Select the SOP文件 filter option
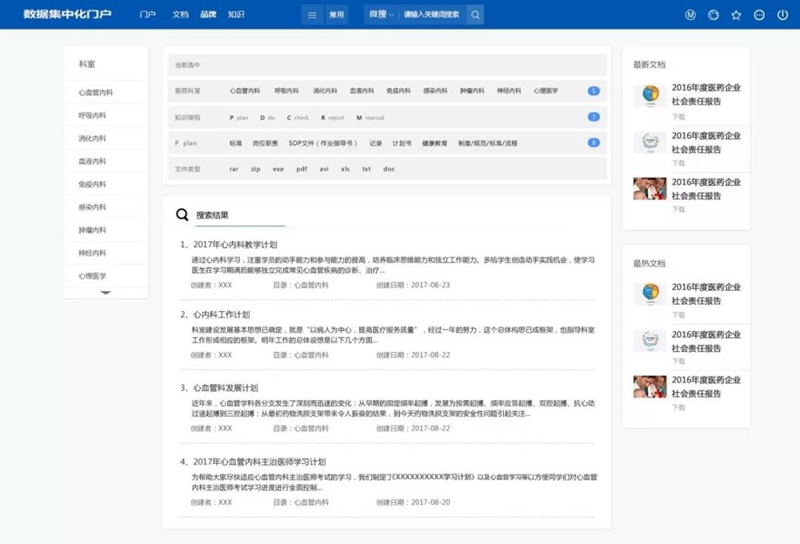The image size is (800, 544). pos(323,143)
